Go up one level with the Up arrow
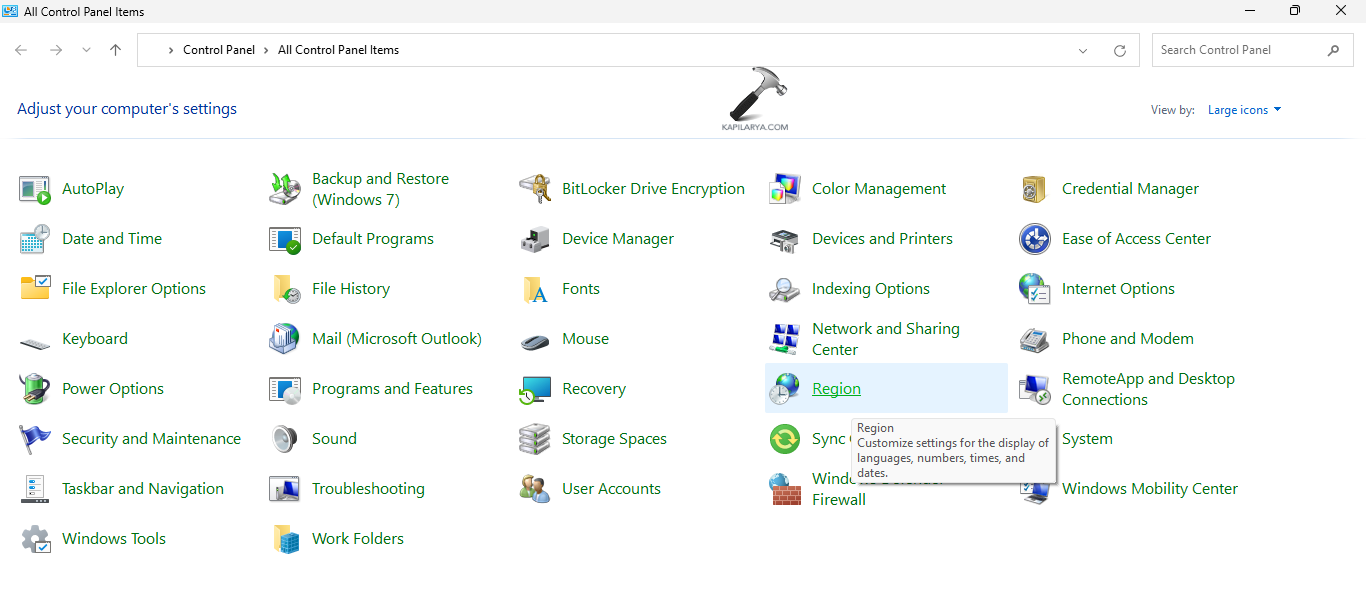The height and width of the screenshot is (590, 1366). pyautogui.click(x=116, y=50)
